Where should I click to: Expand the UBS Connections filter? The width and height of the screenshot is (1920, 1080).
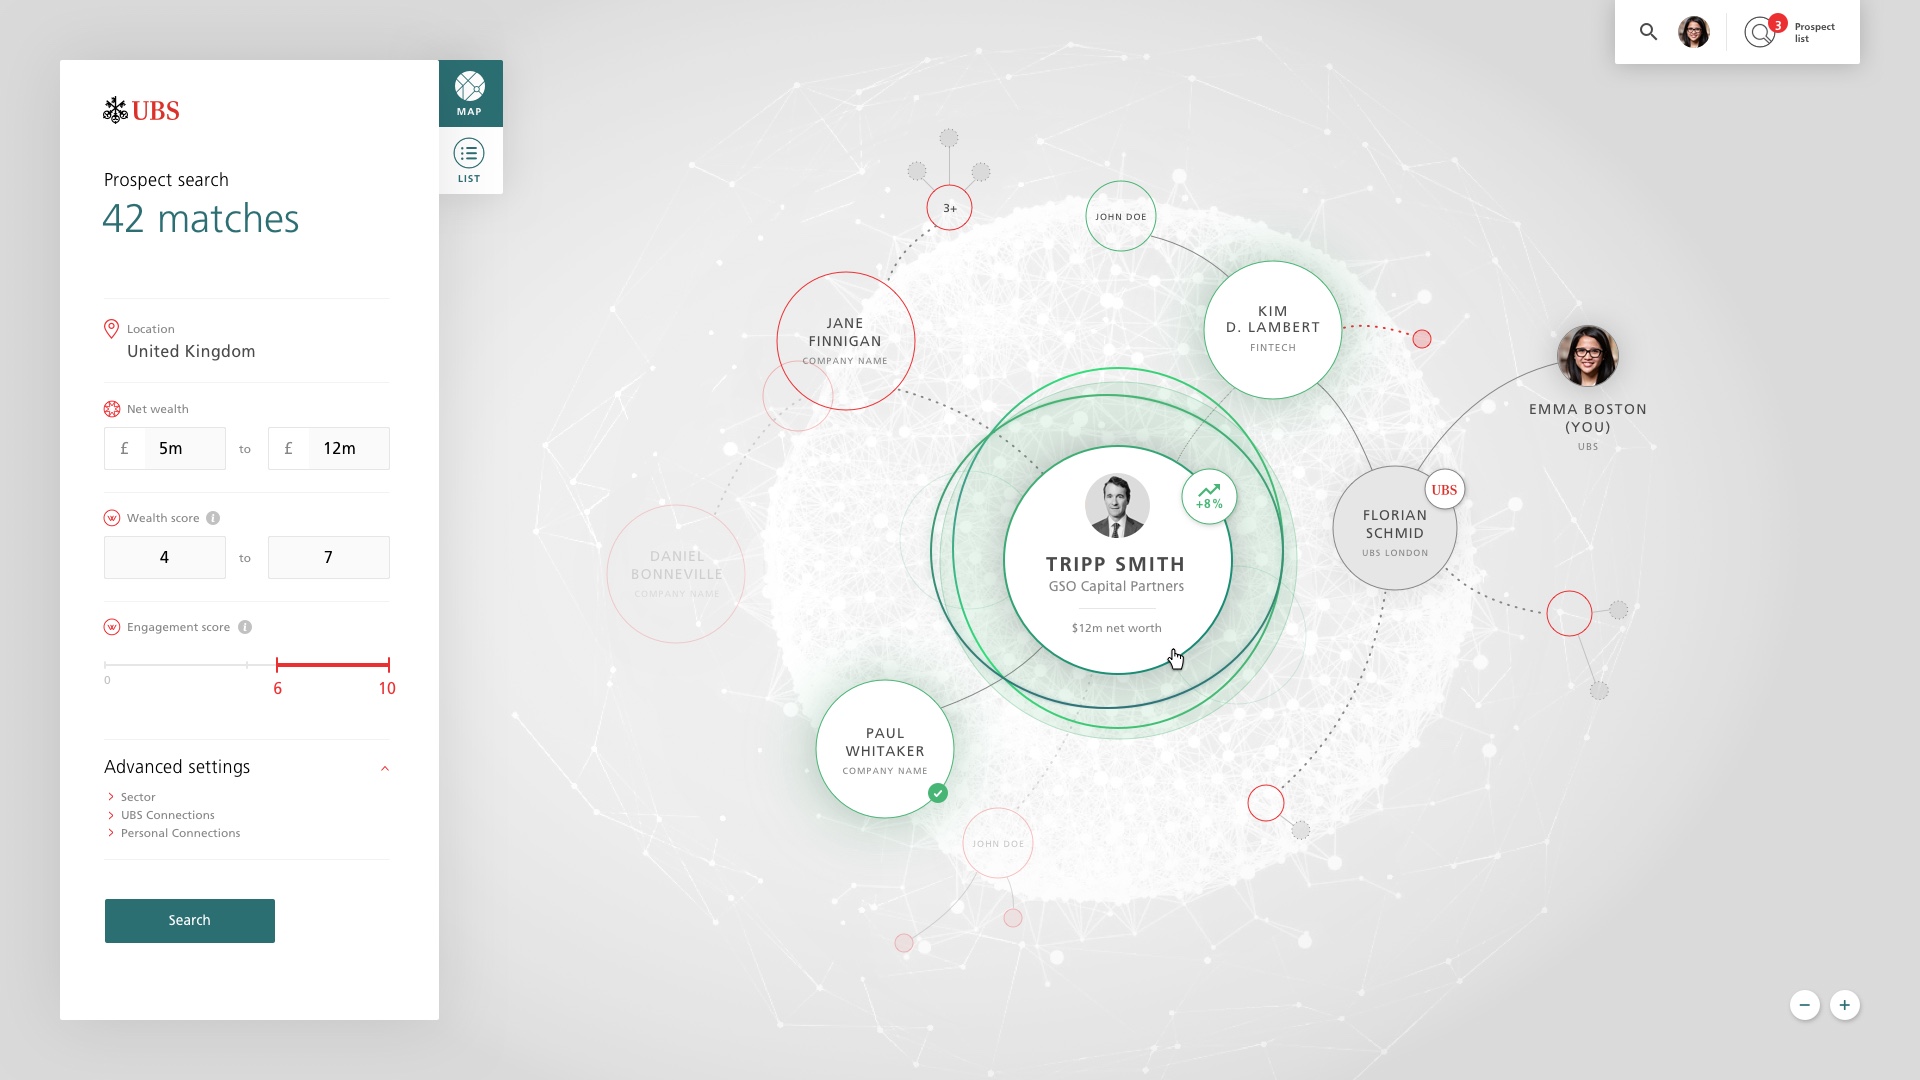coord(167,815)
